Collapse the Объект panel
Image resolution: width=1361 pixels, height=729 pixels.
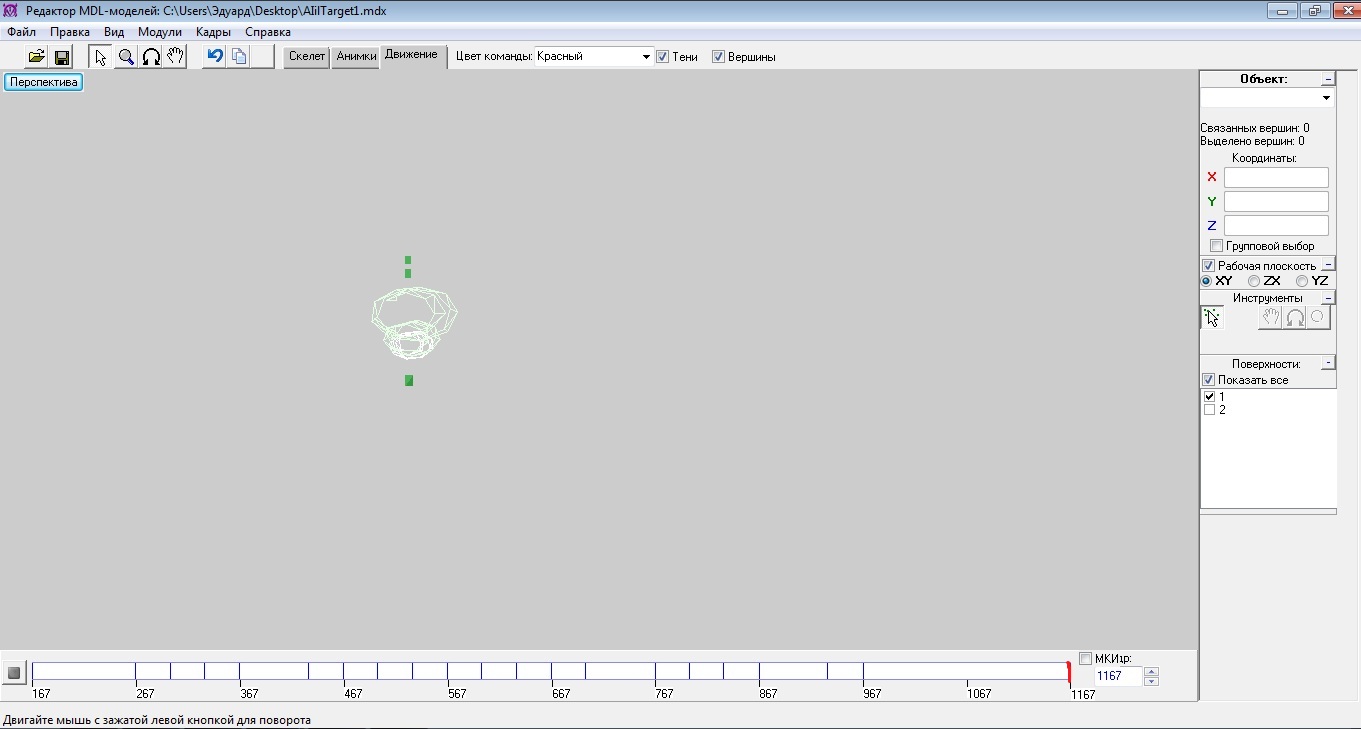coord(1328,79)
